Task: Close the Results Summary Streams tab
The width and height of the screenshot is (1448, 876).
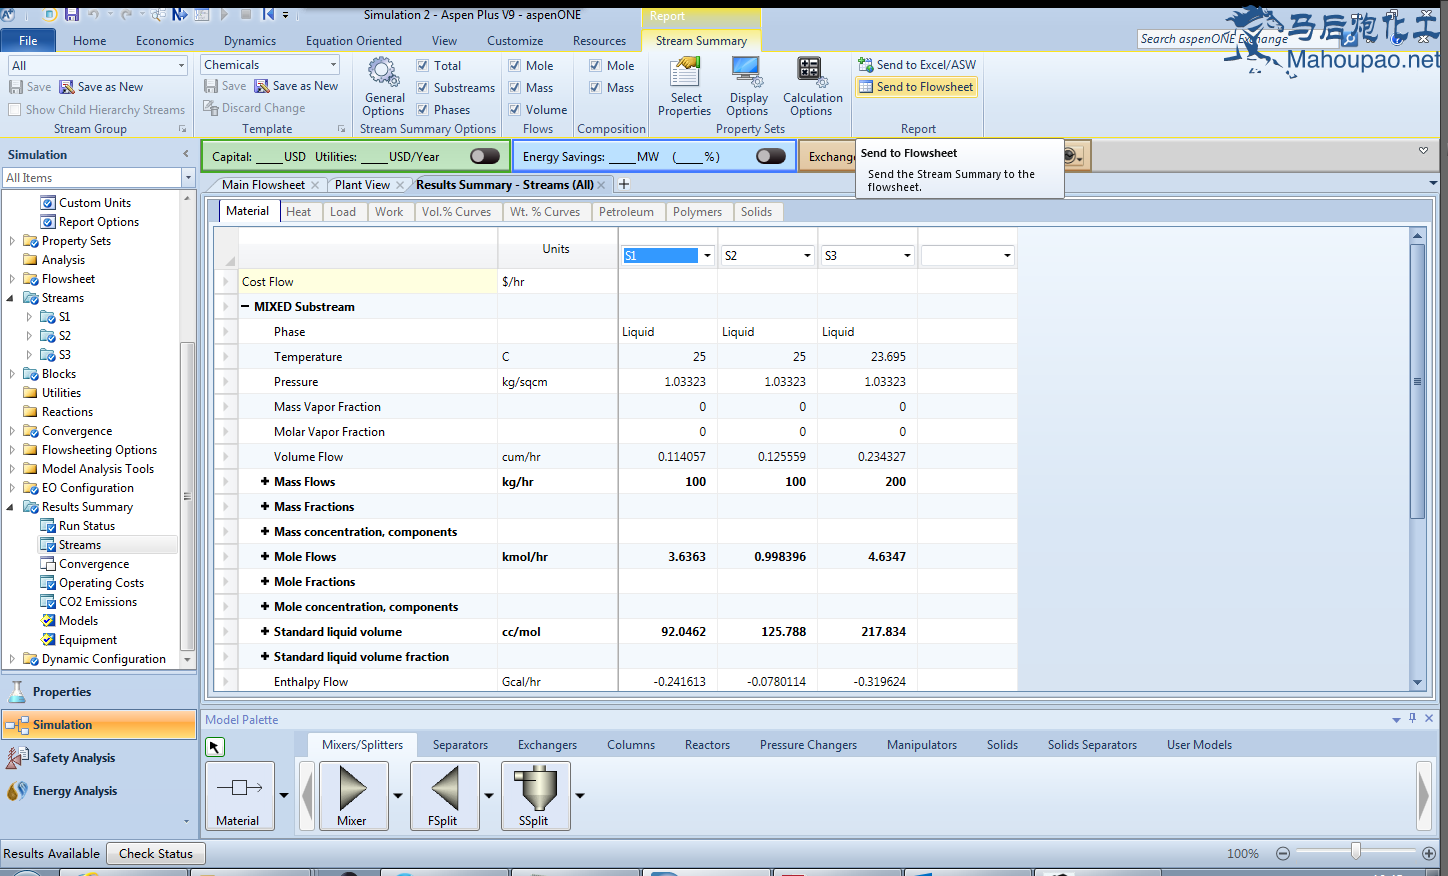Action: tap(601, 185)
